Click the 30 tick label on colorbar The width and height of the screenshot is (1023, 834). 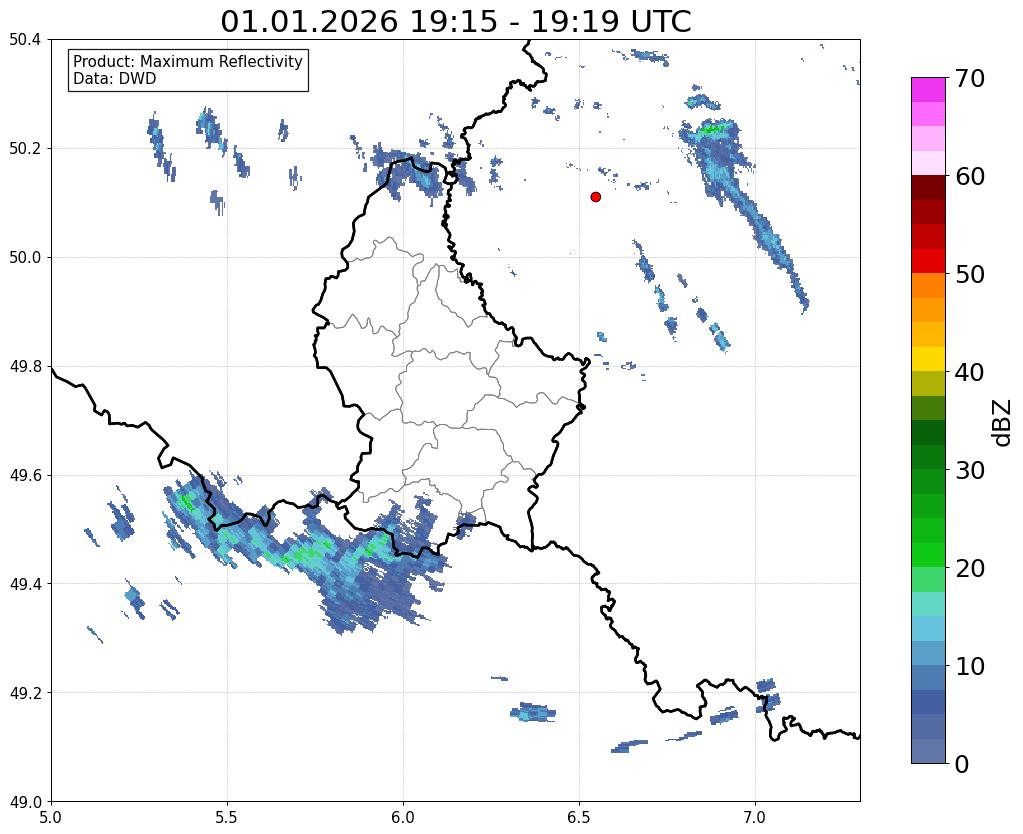pyautogui.click(x=970, y=470)
